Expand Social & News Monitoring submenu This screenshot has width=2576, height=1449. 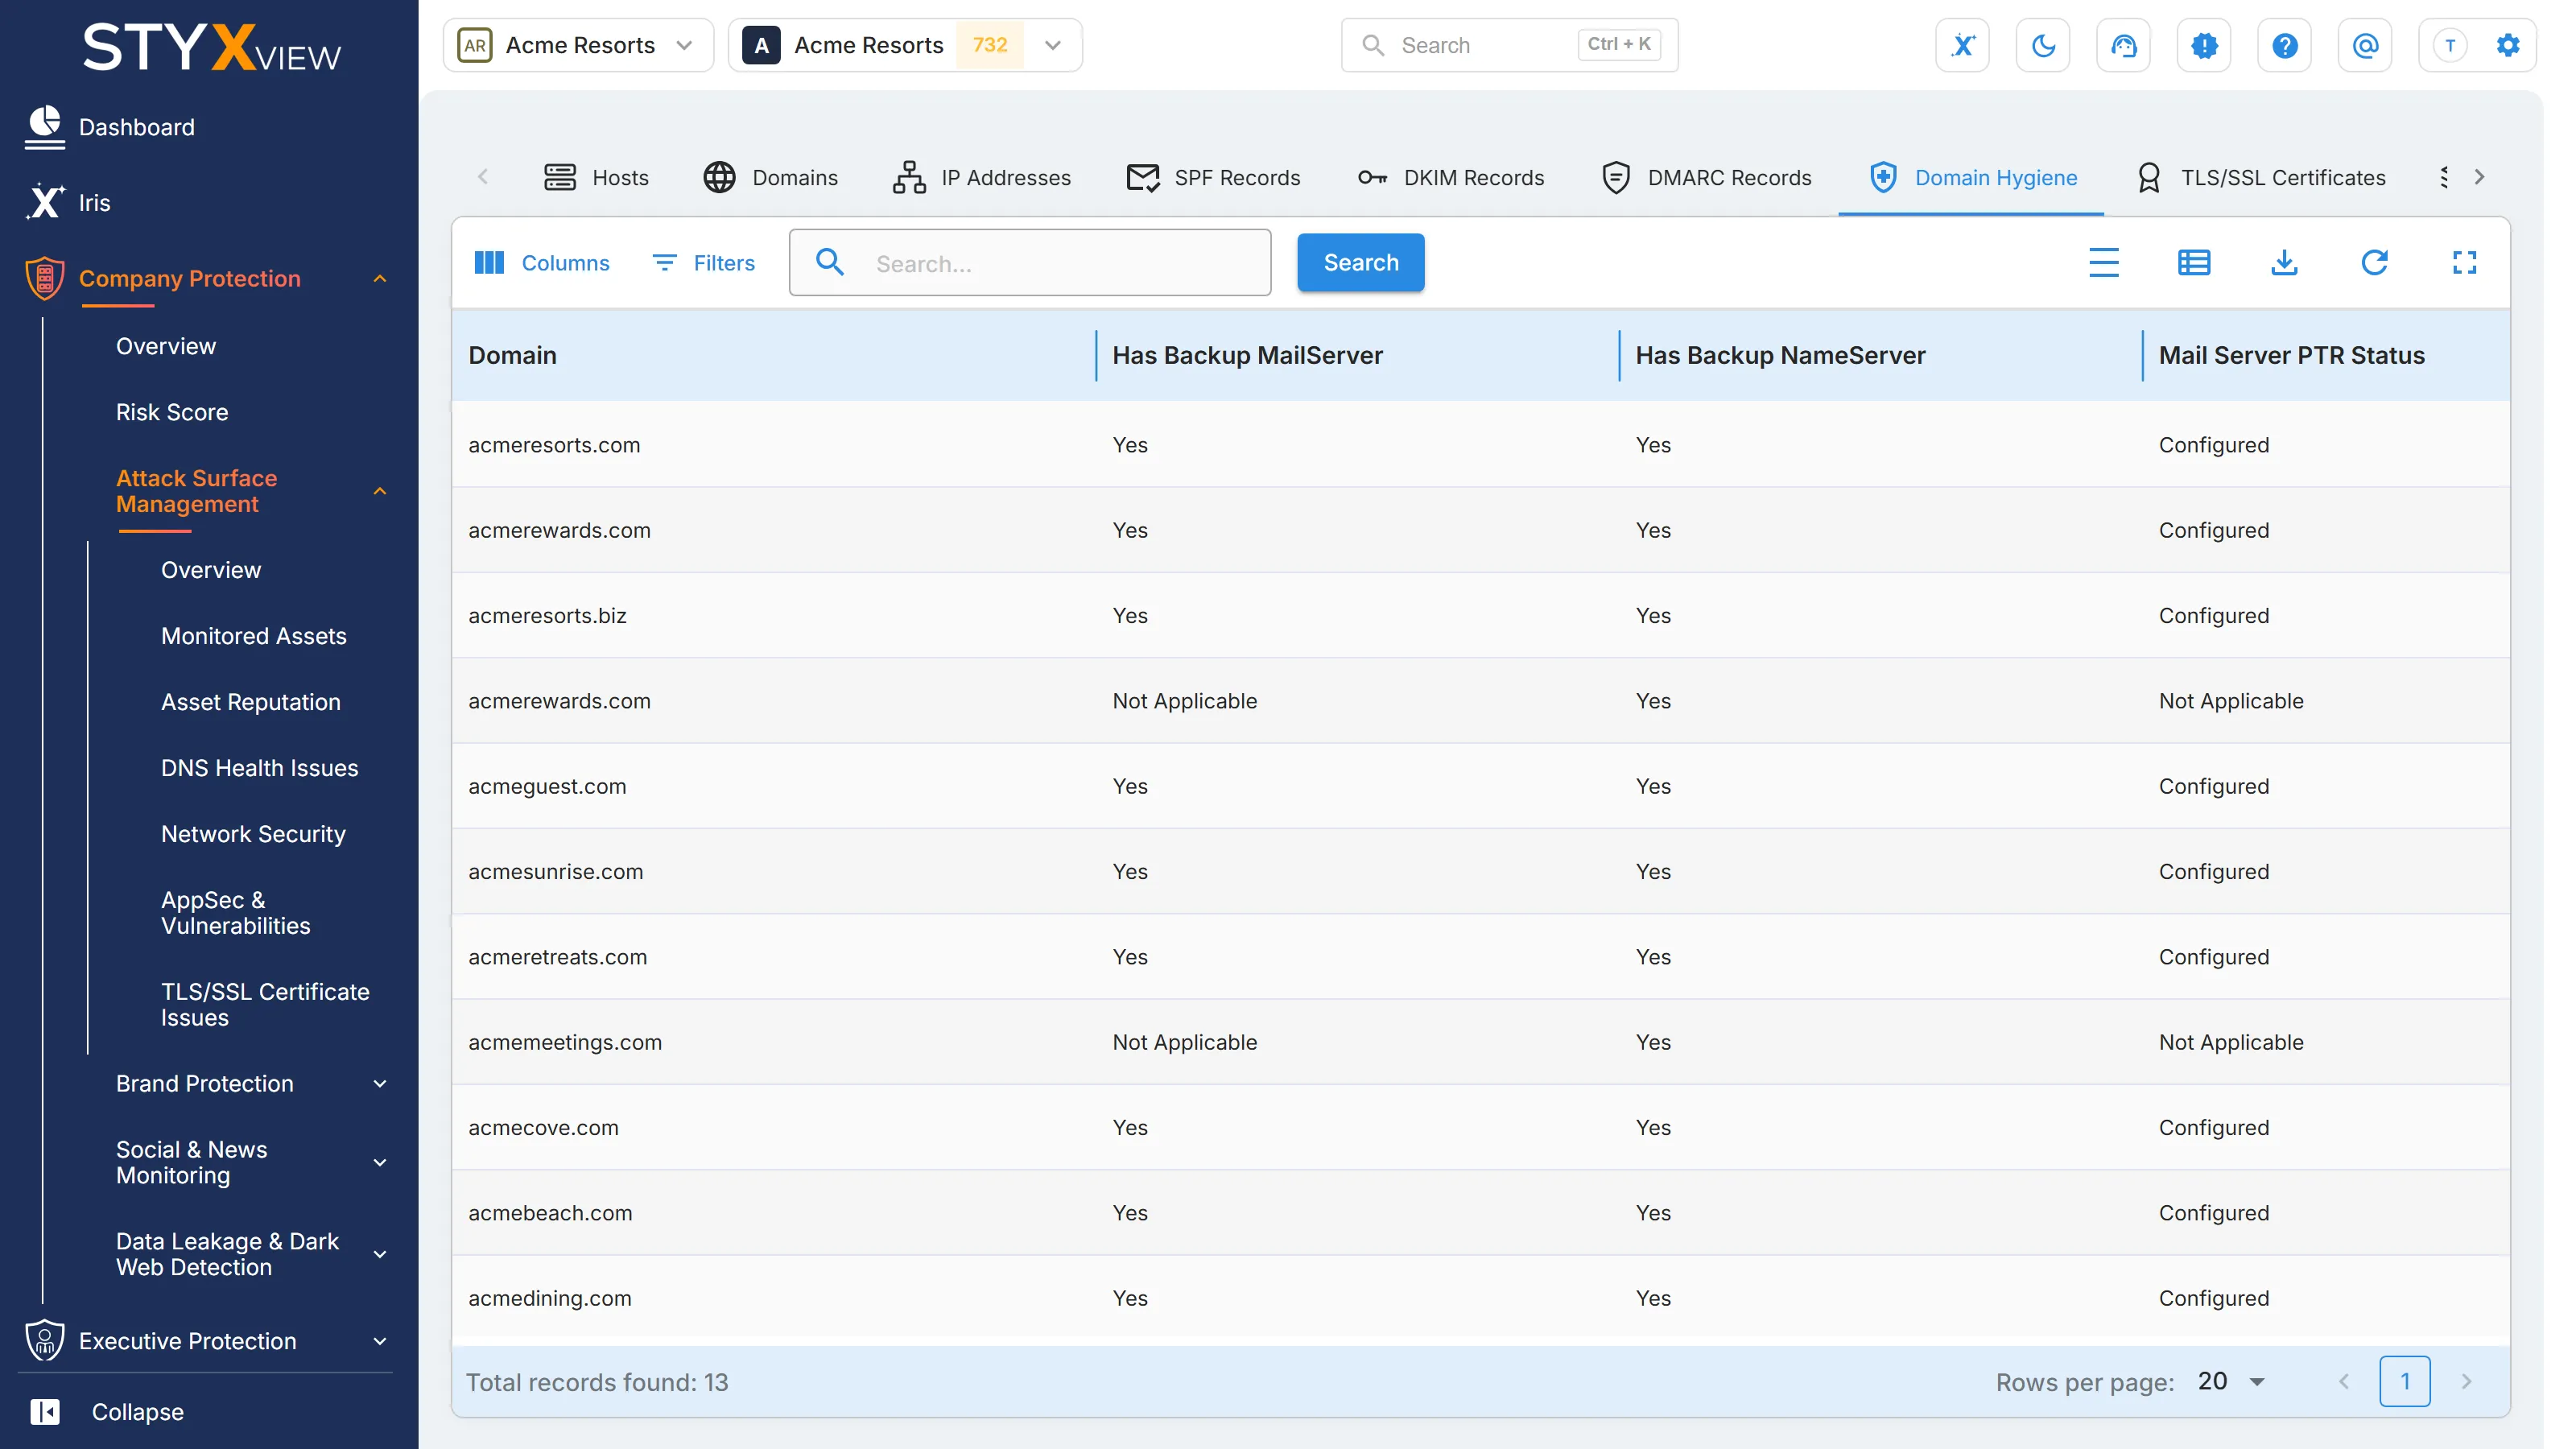click(380, 1163)
